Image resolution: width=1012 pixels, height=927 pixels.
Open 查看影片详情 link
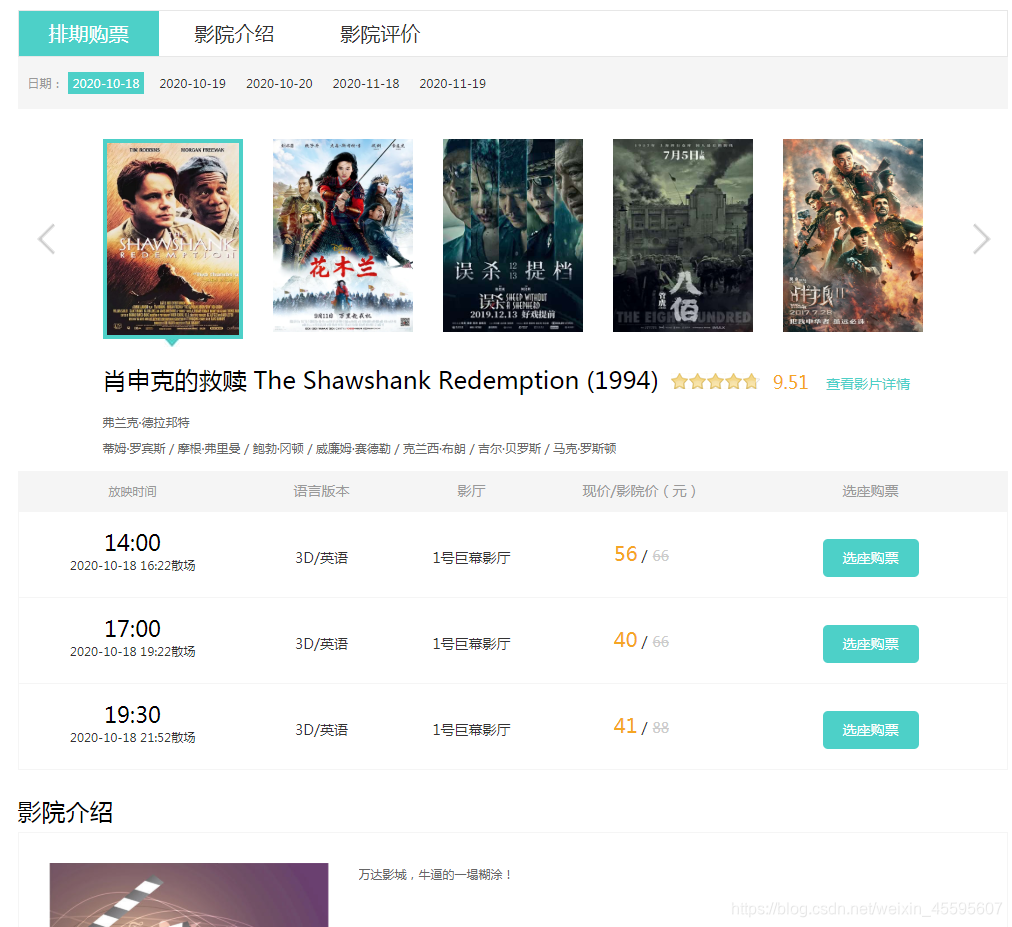[867, 384]
